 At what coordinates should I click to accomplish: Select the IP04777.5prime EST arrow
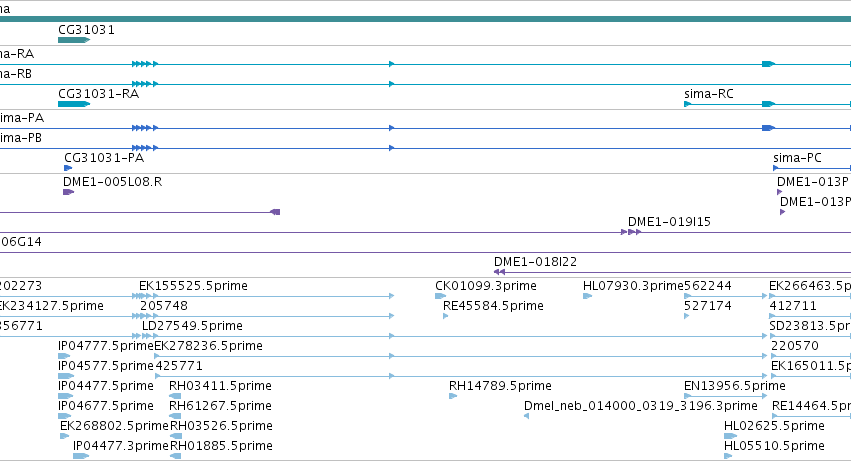(64, 356)
